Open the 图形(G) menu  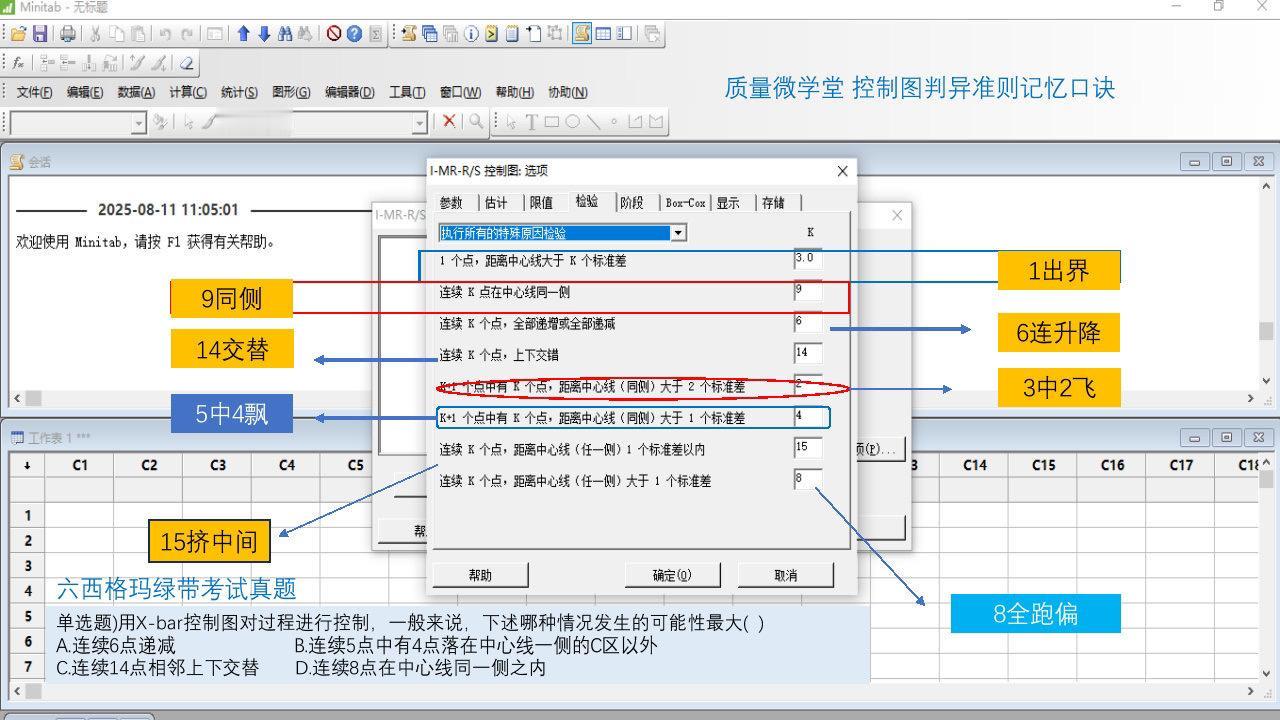pyautogui.click(x=291, y=92)
